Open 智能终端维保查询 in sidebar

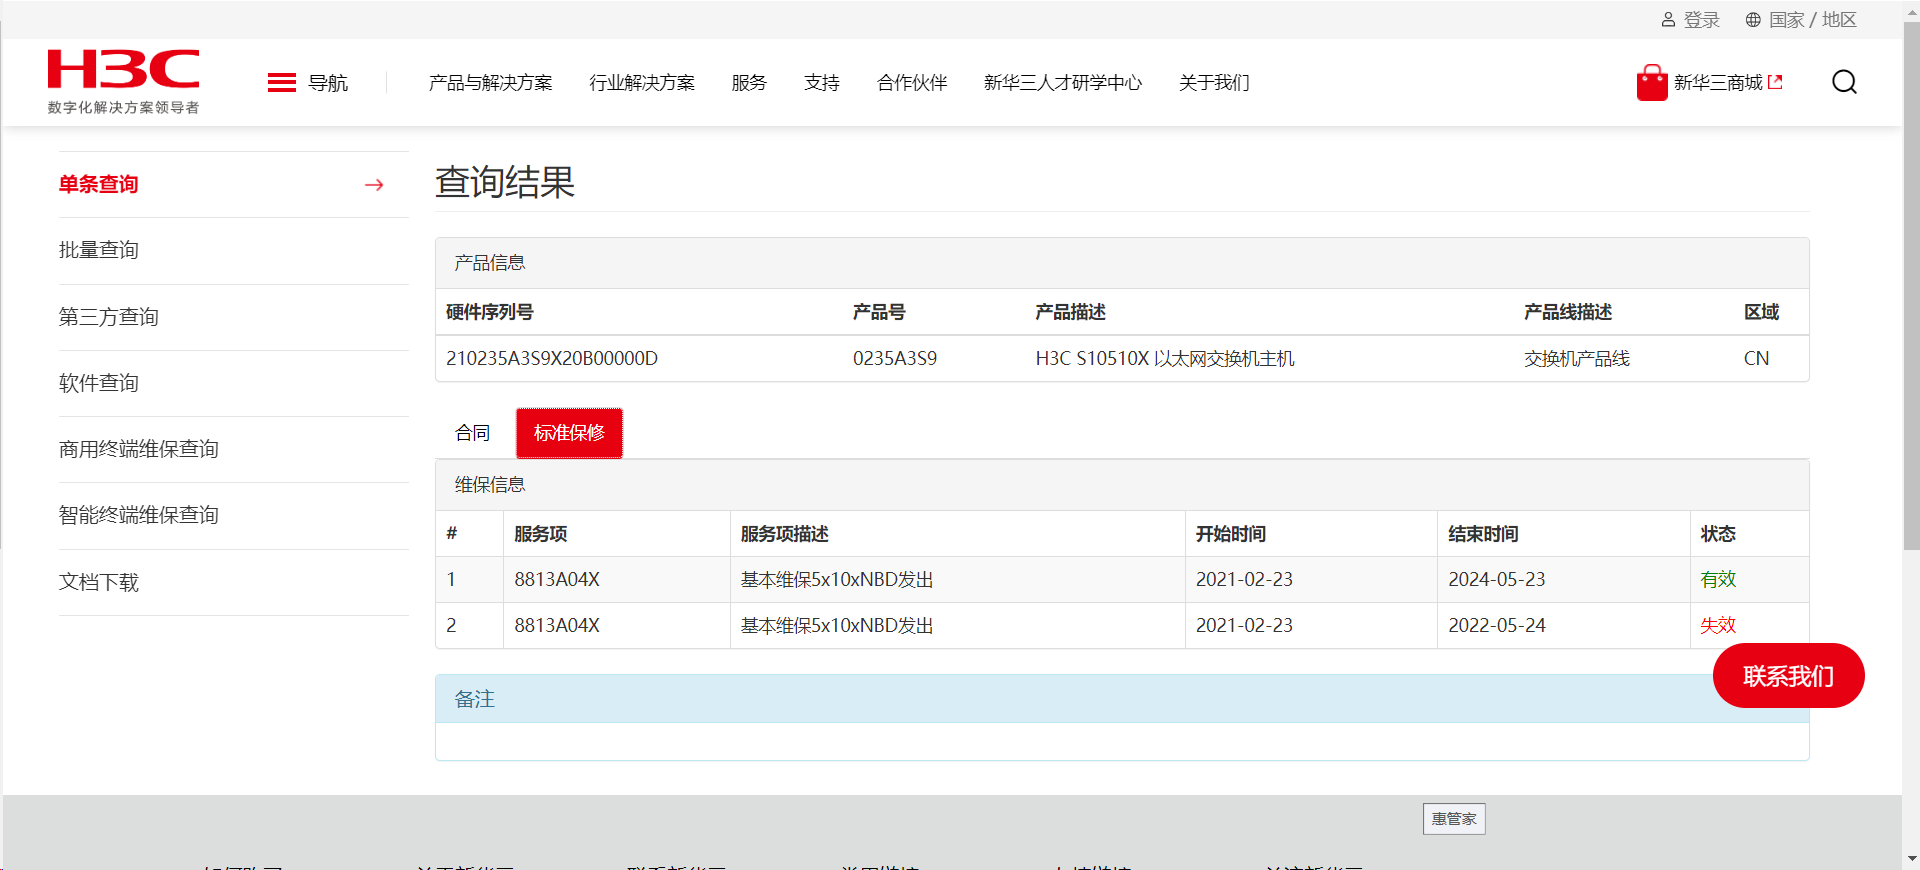coord(139,516)
